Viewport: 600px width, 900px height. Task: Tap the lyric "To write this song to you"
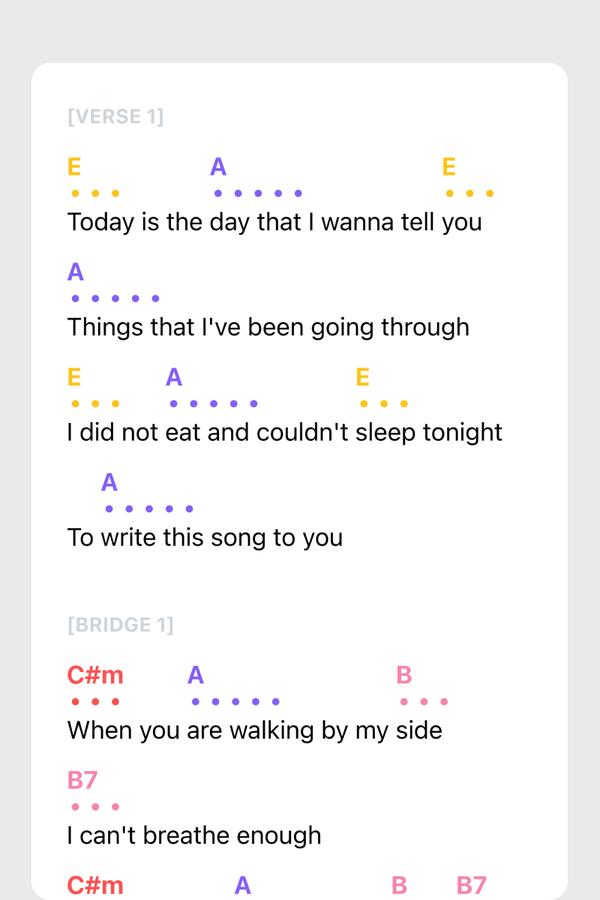[x=205, y=537]
